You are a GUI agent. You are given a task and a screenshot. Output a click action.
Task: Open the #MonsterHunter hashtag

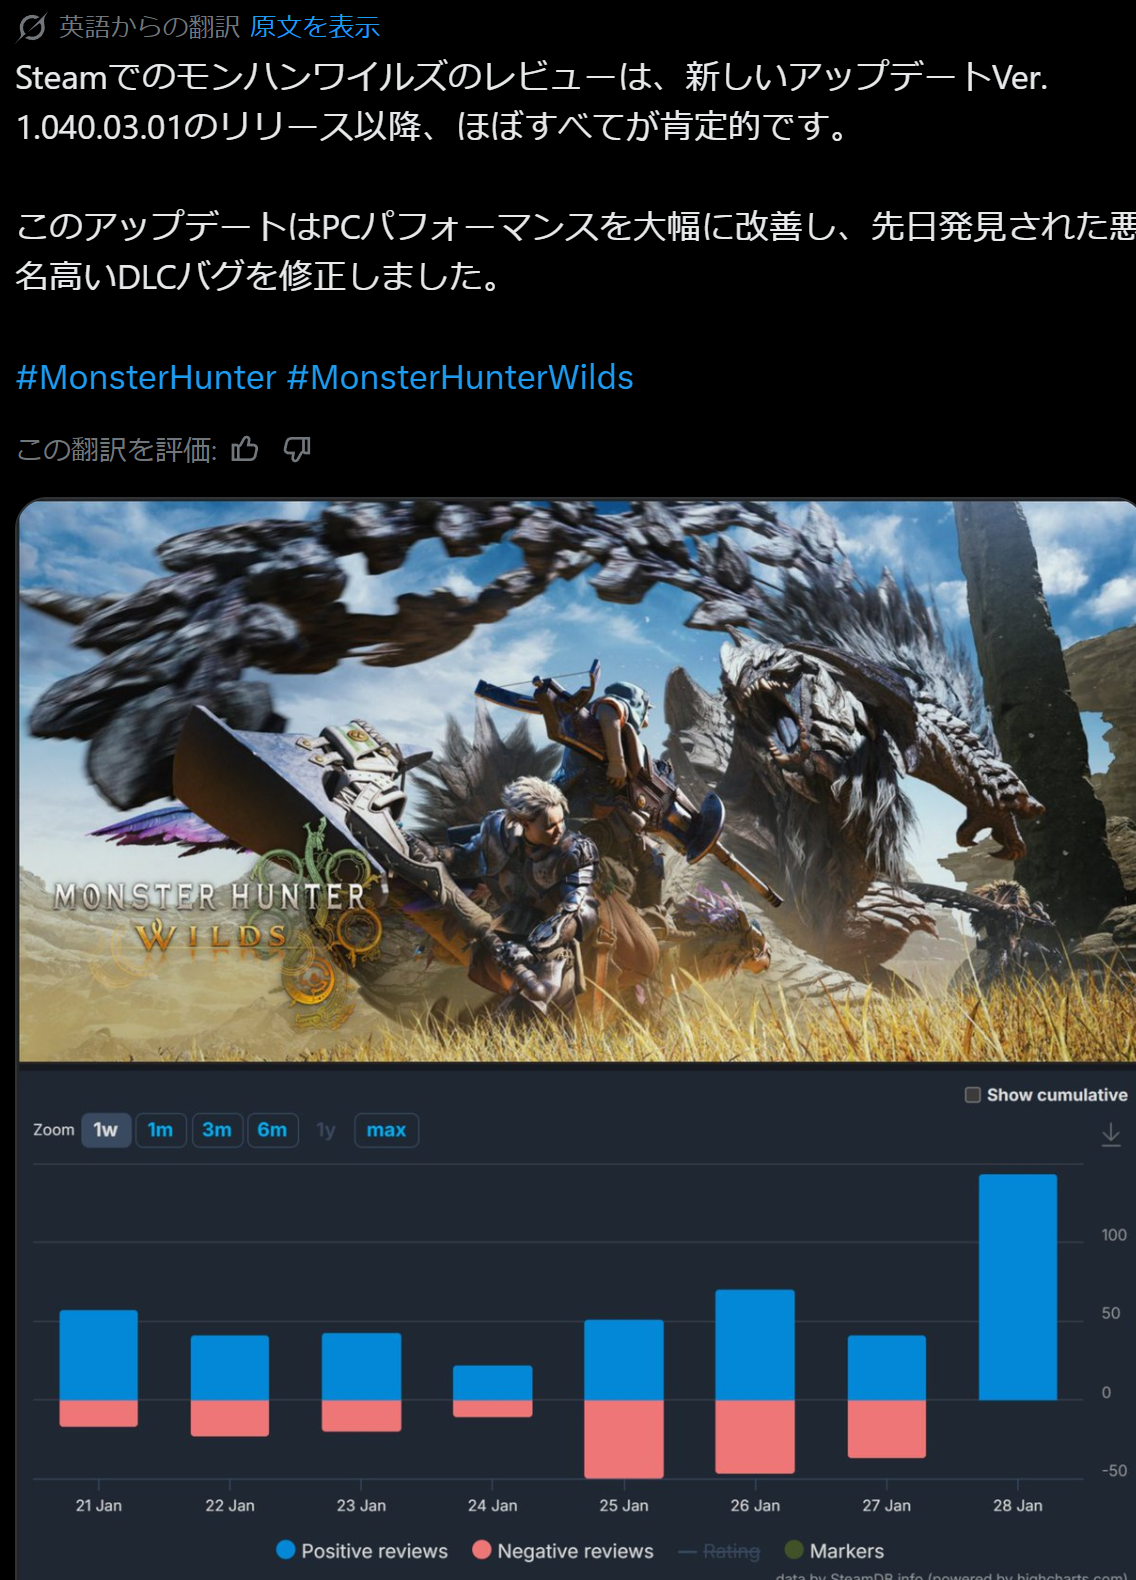(x=146, y=378)
